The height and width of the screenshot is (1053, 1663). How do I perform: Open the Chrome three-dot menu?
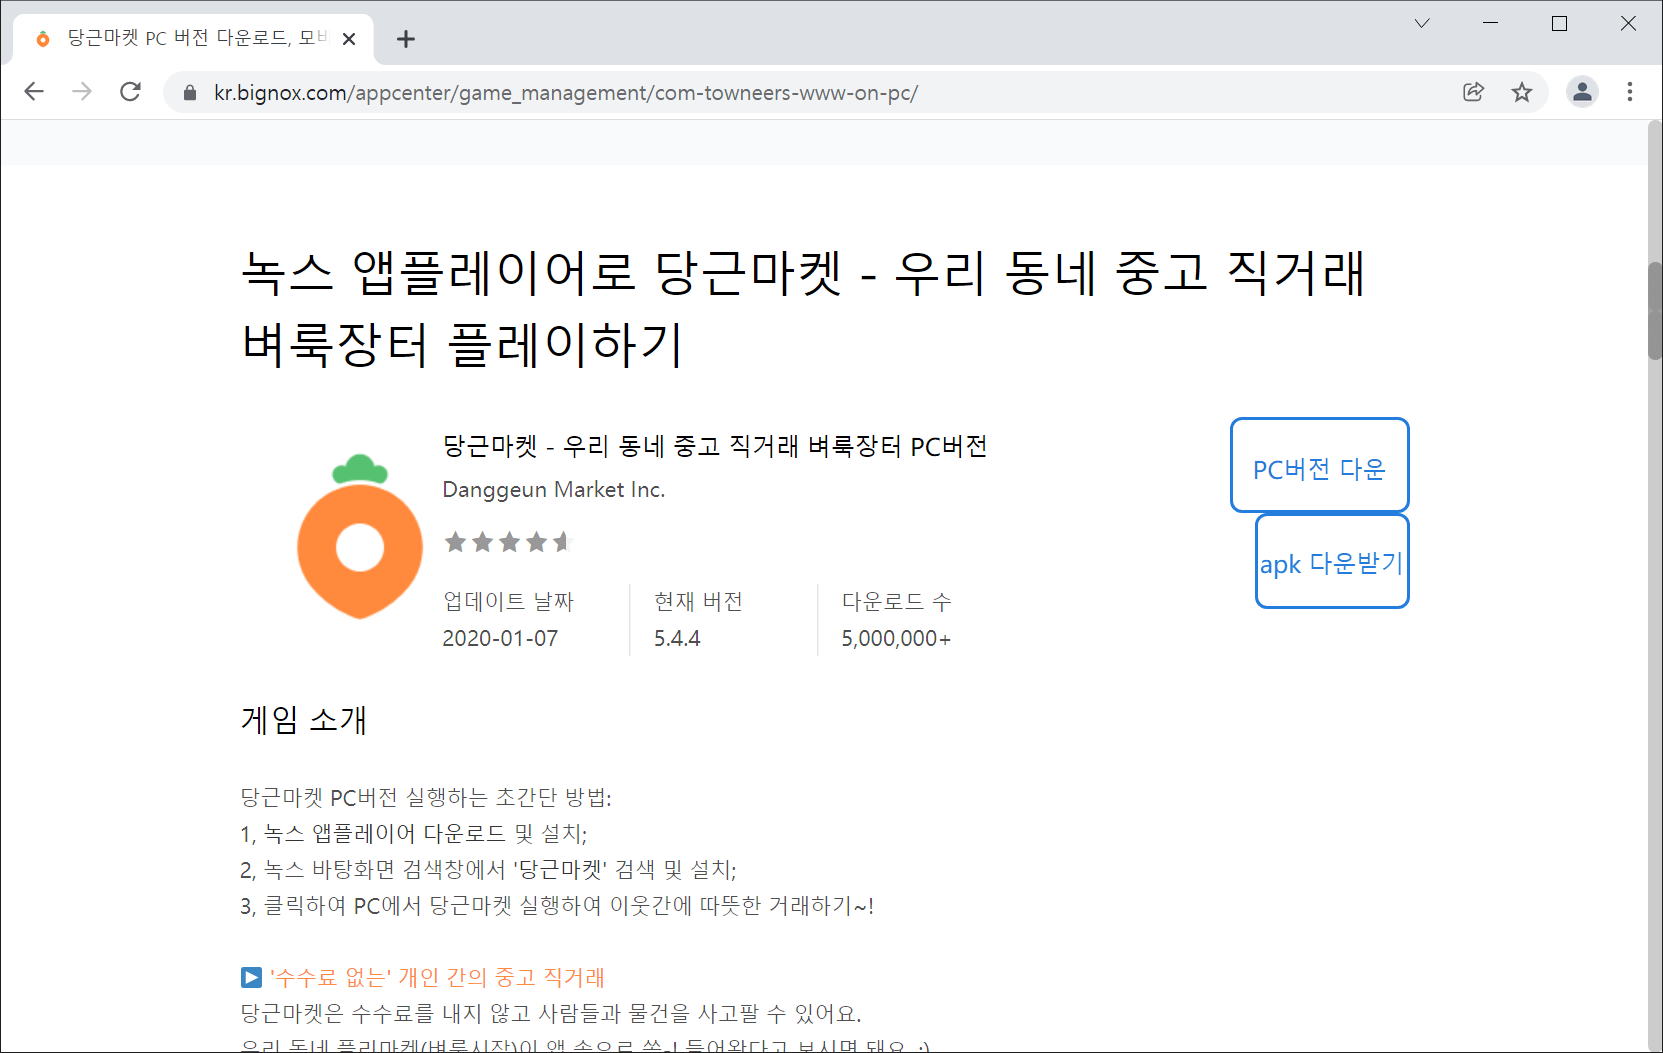click(1629, 92)
